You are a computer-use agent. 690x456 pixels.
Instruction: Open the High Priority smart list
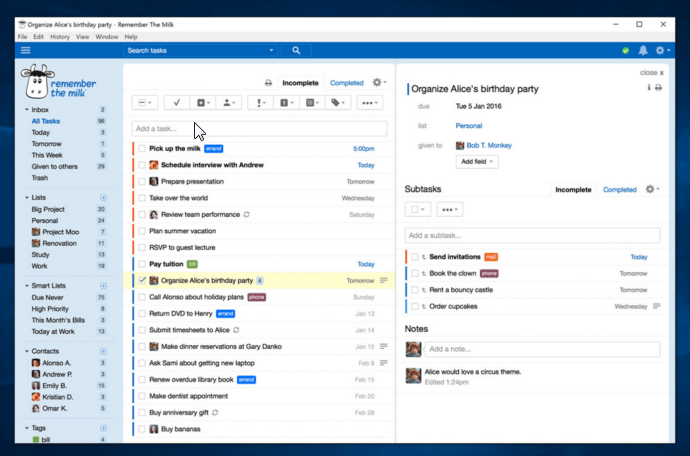[x=50, y=309]
